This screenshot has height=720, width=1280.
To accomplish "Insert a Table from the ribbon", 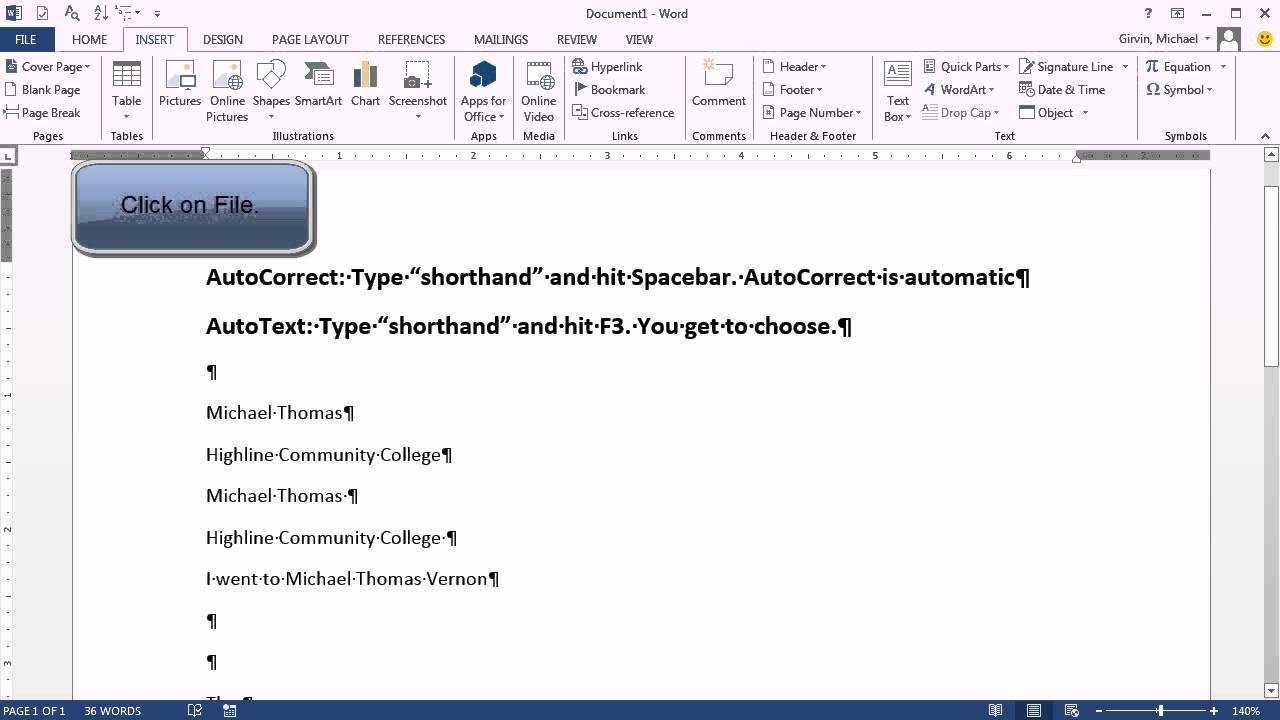I will pyautogui.click(x=127, y=91).
